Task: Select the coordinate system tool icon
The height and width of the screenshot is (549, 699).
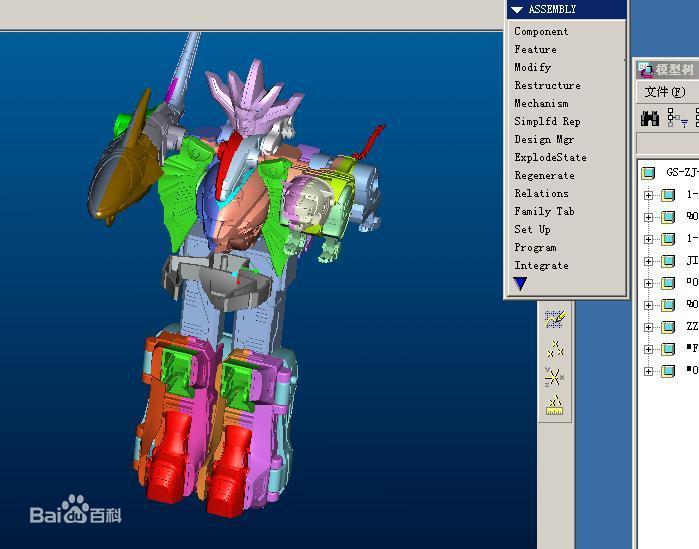Action: (554, 377)
